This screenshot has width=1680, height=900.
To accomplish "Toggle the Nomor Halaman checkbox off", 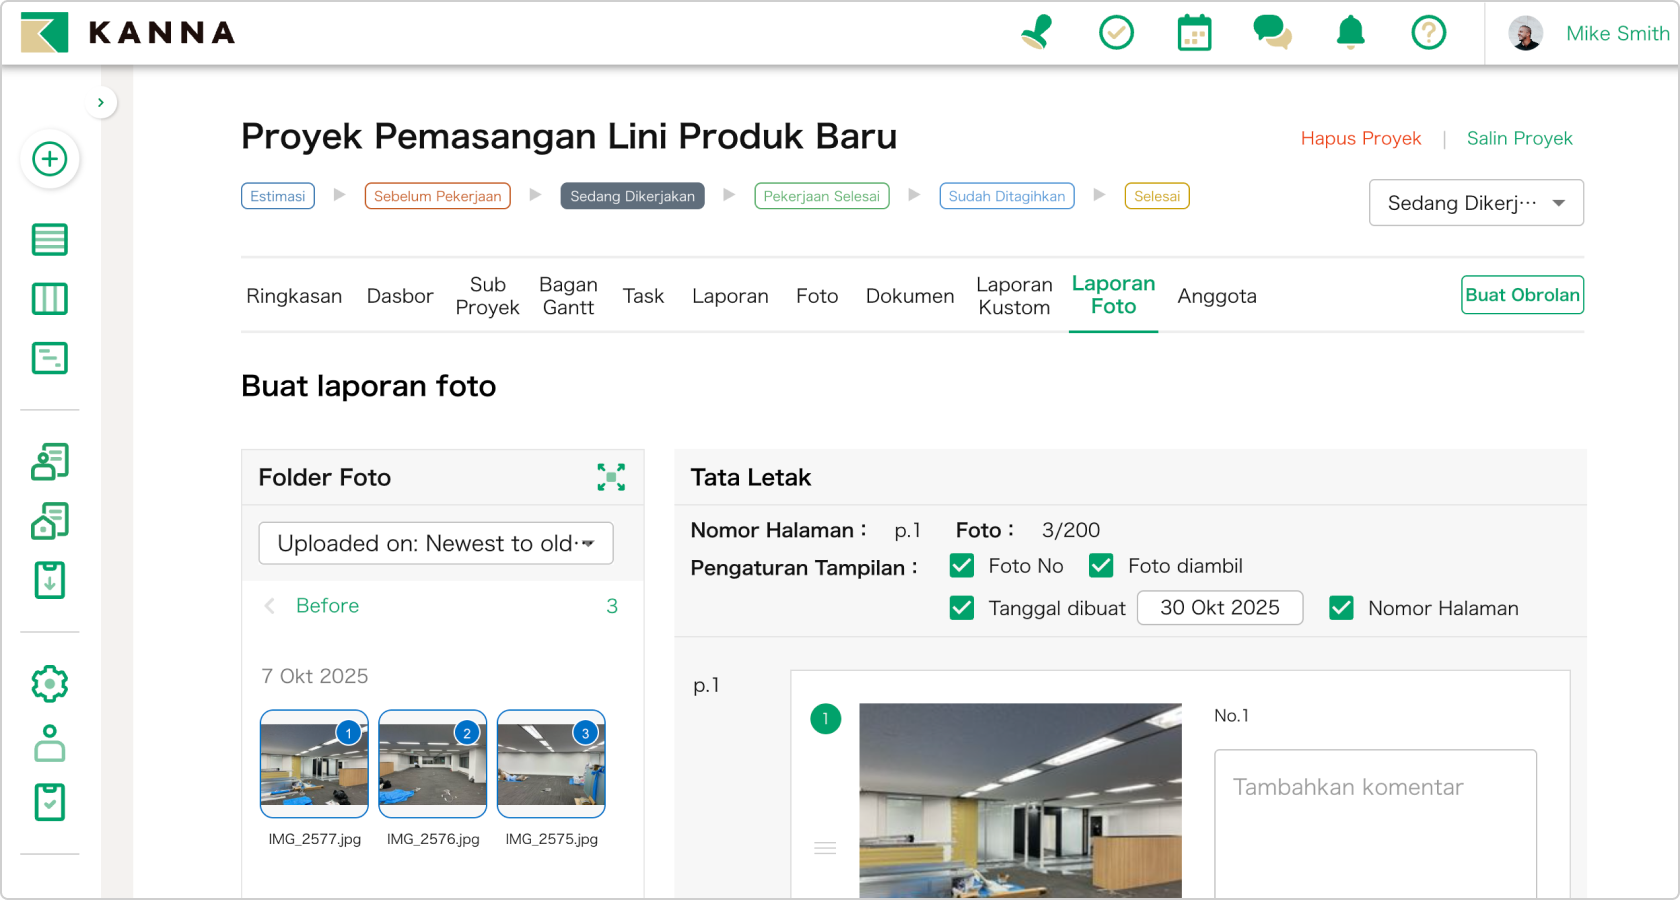I will pos(1341,607).
